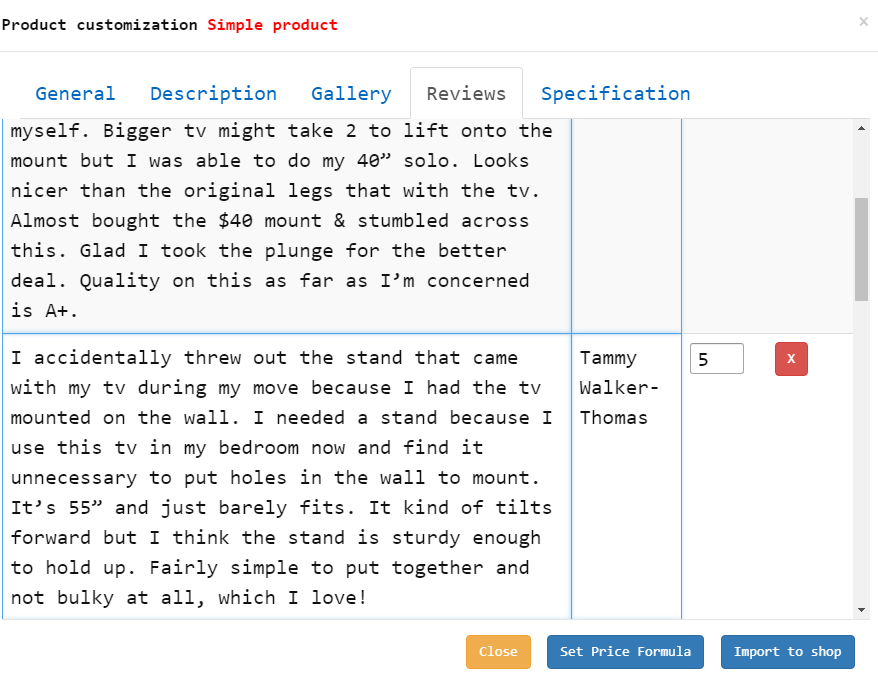This screenshot has height=695, width=878.
Task: Click the orange Close button
Action: tap(498, 651)
